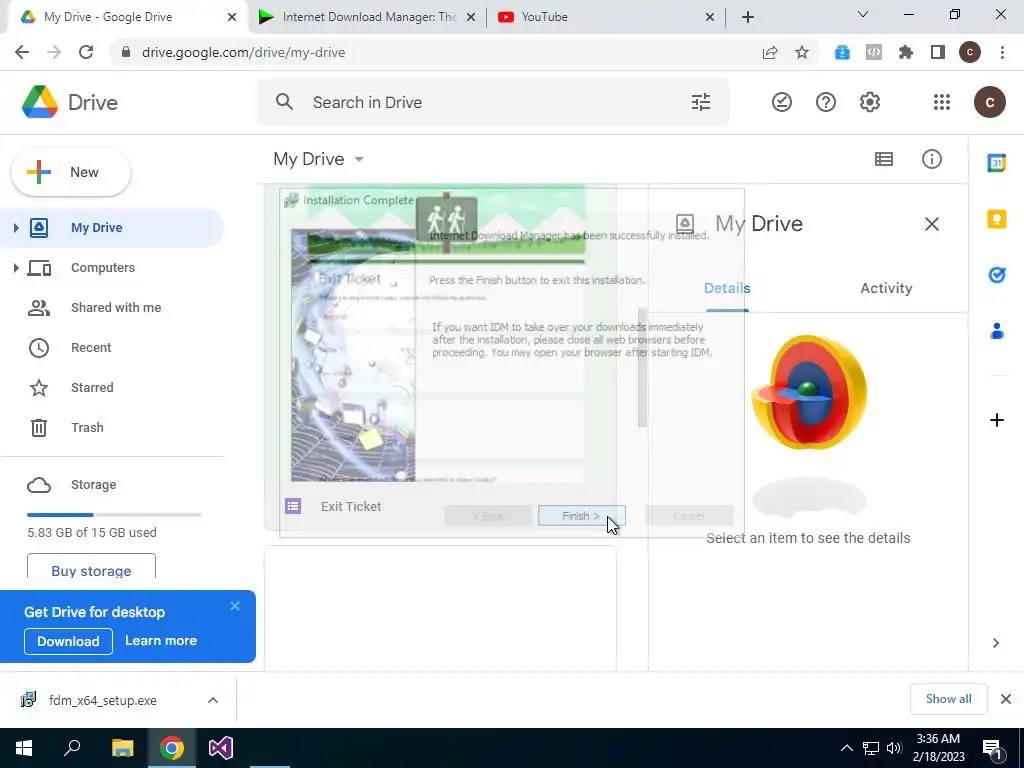The height and width of the screenshot is (768, 1024).
Task: Hide side panel chevron arrow
Action: click(996, 643)
